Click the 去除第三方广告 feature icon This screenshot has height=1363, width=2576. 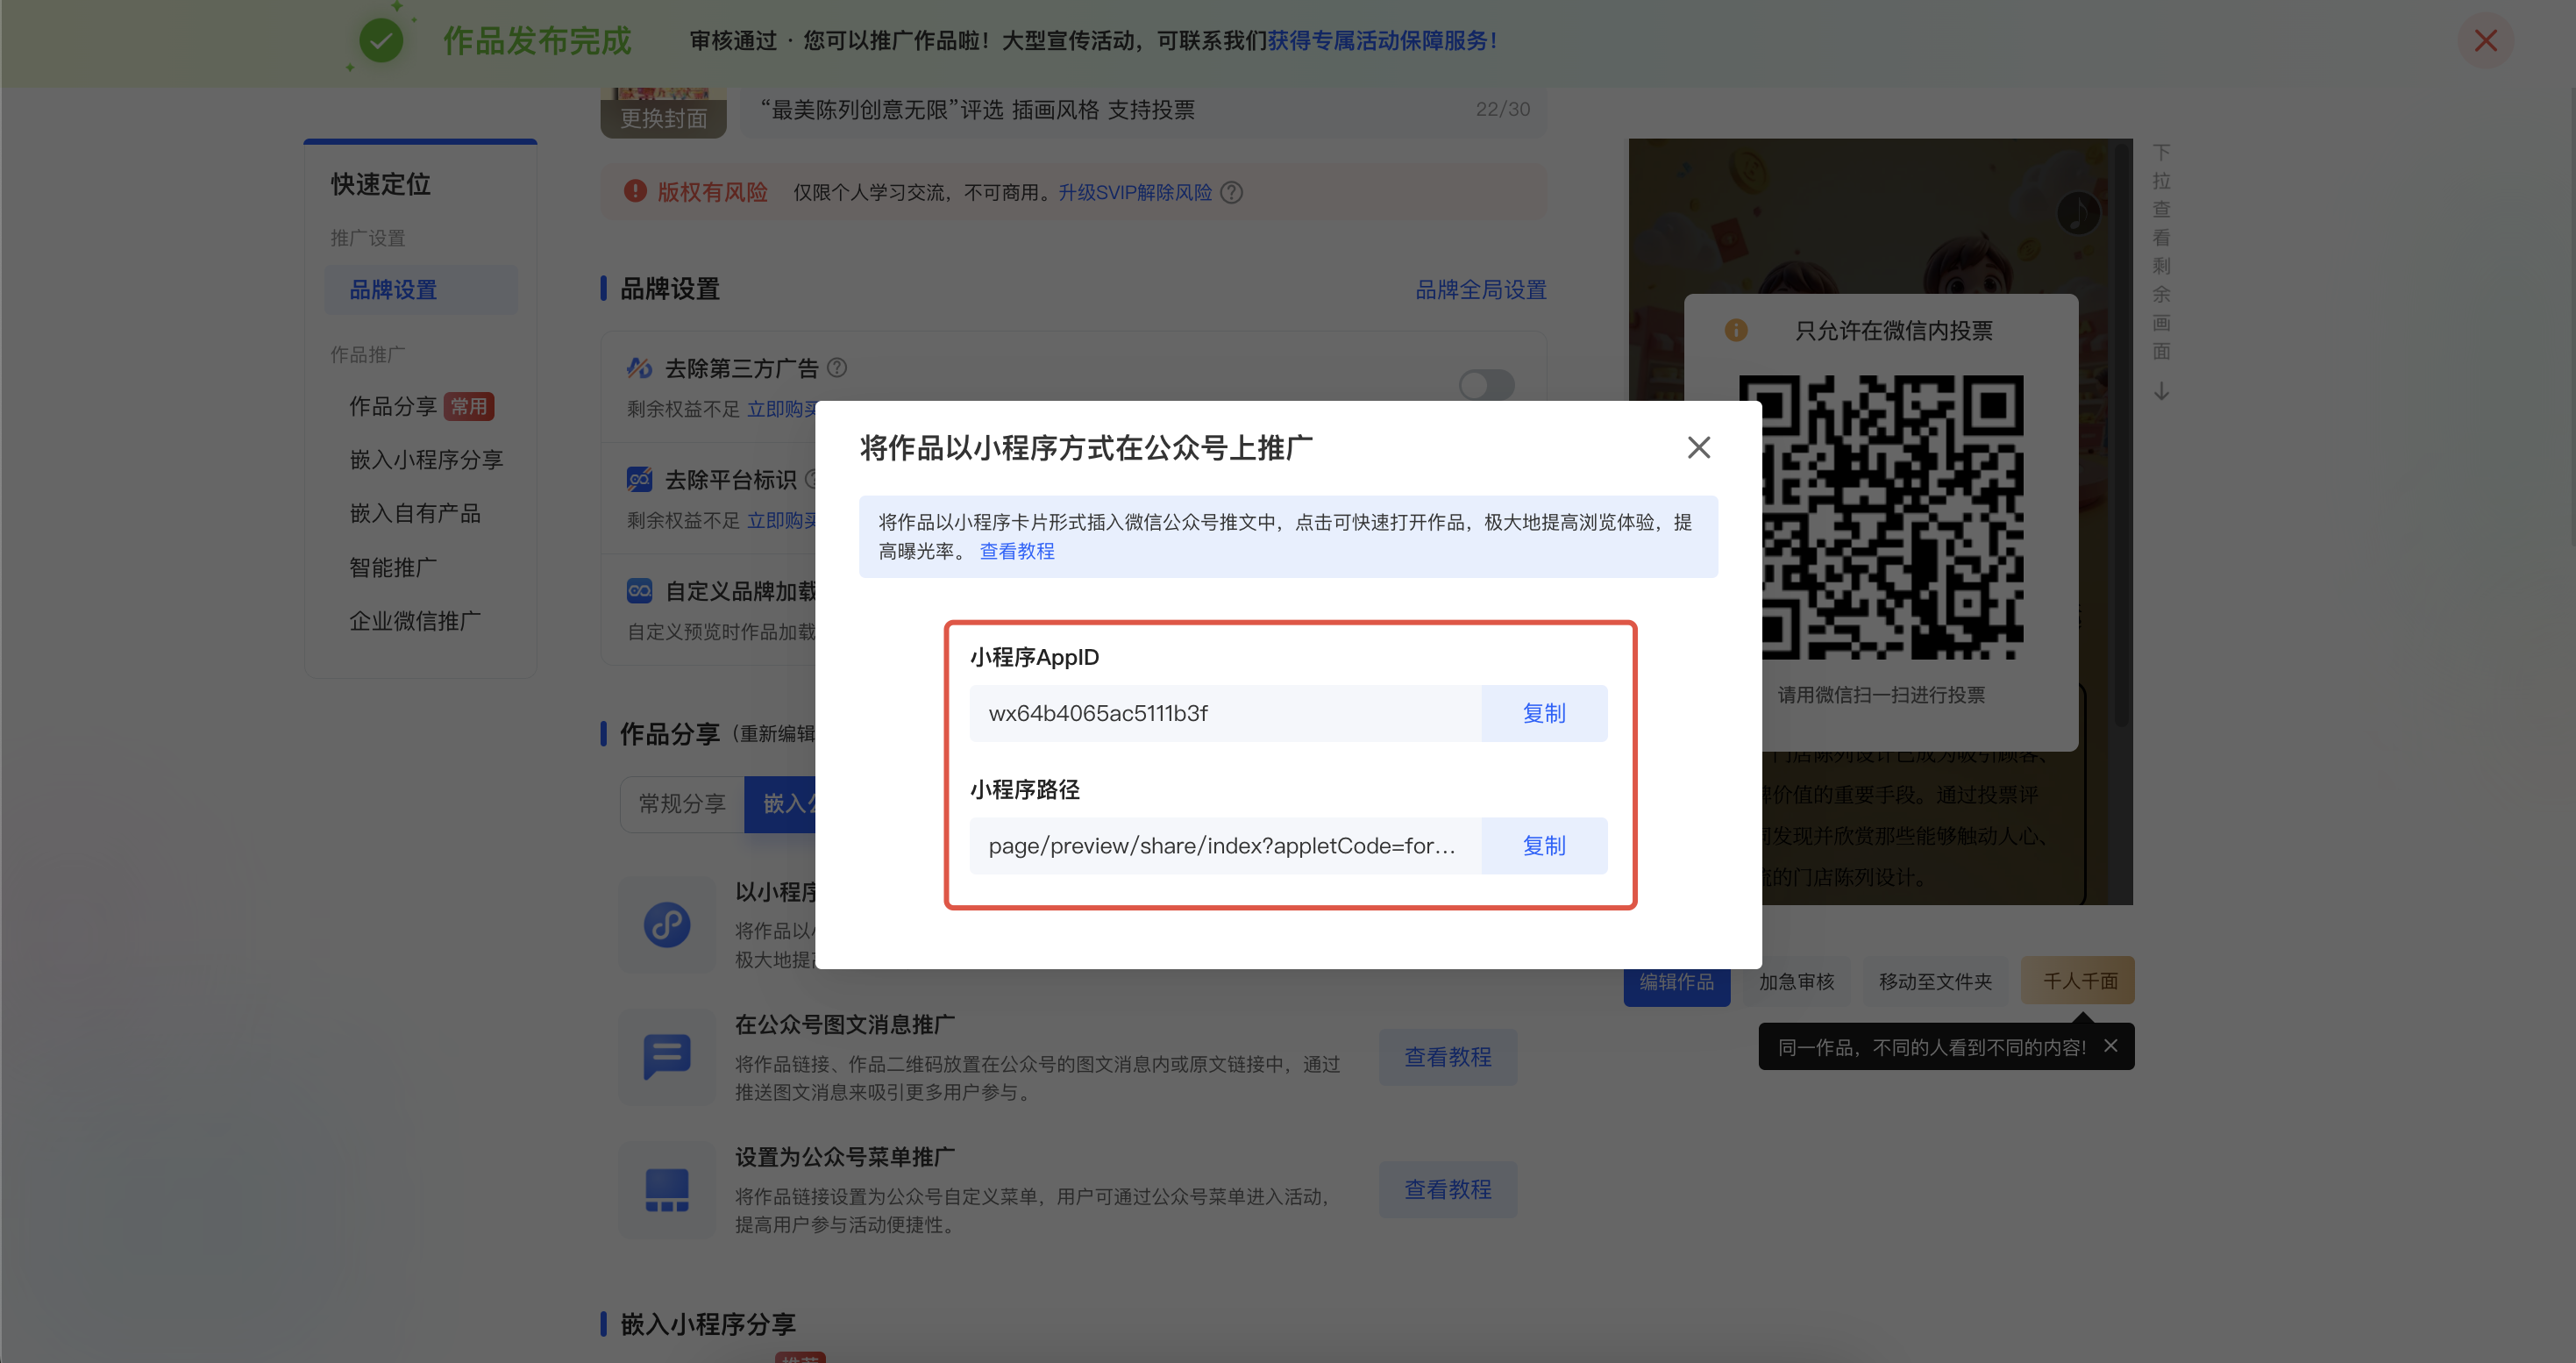point(639,368)
